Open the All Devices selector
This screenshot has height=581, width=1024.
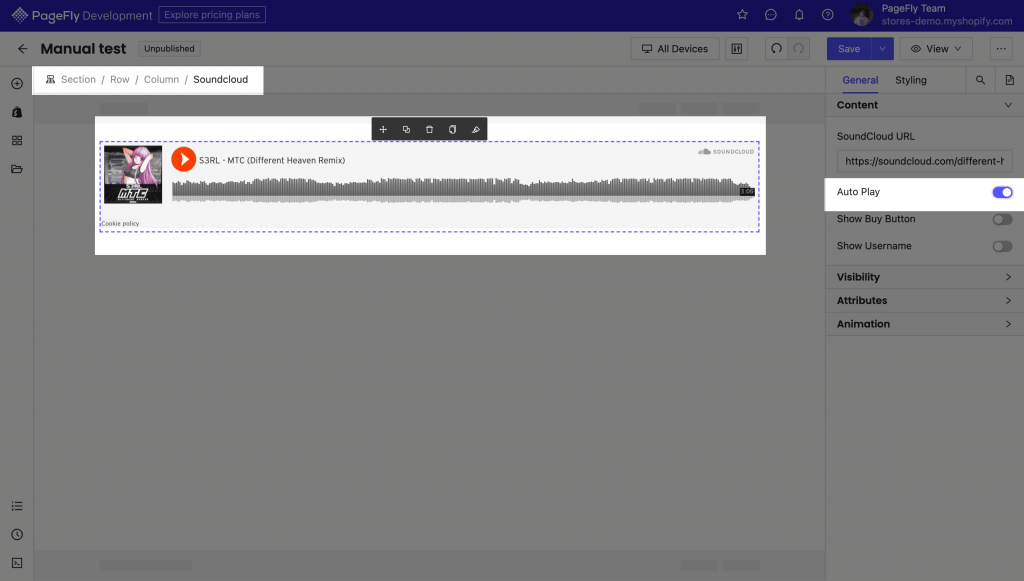pos(675,49)
